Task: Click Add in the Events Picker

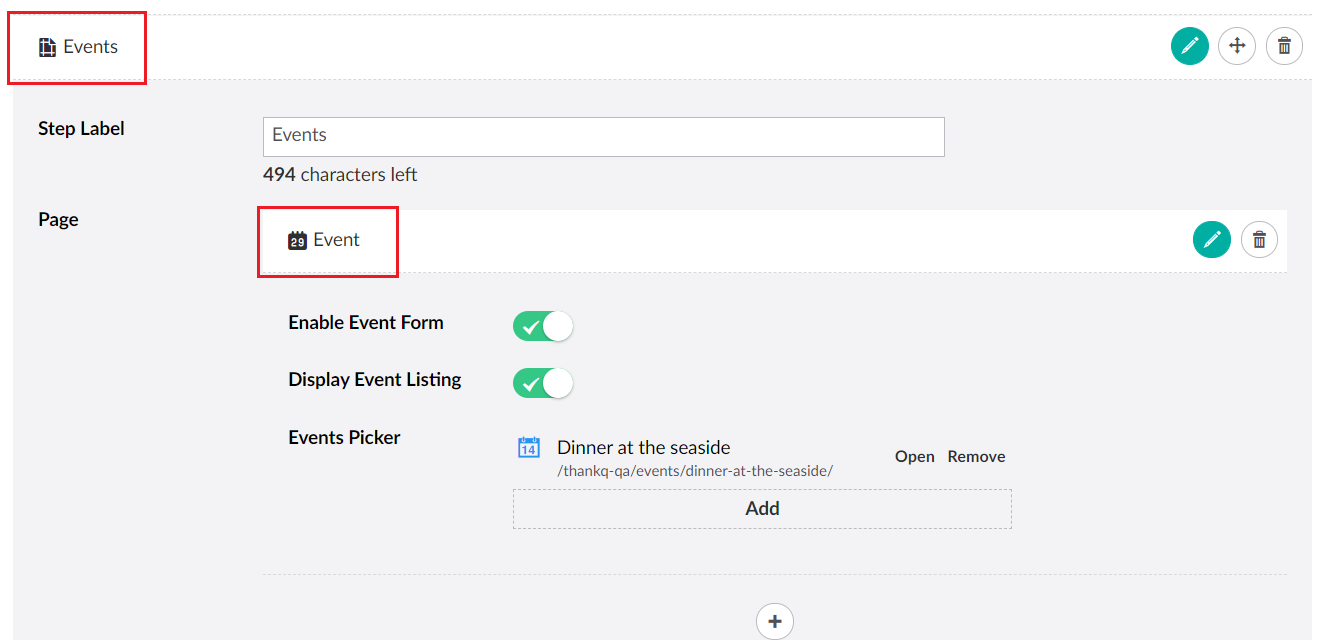Action: pos(762,508)
